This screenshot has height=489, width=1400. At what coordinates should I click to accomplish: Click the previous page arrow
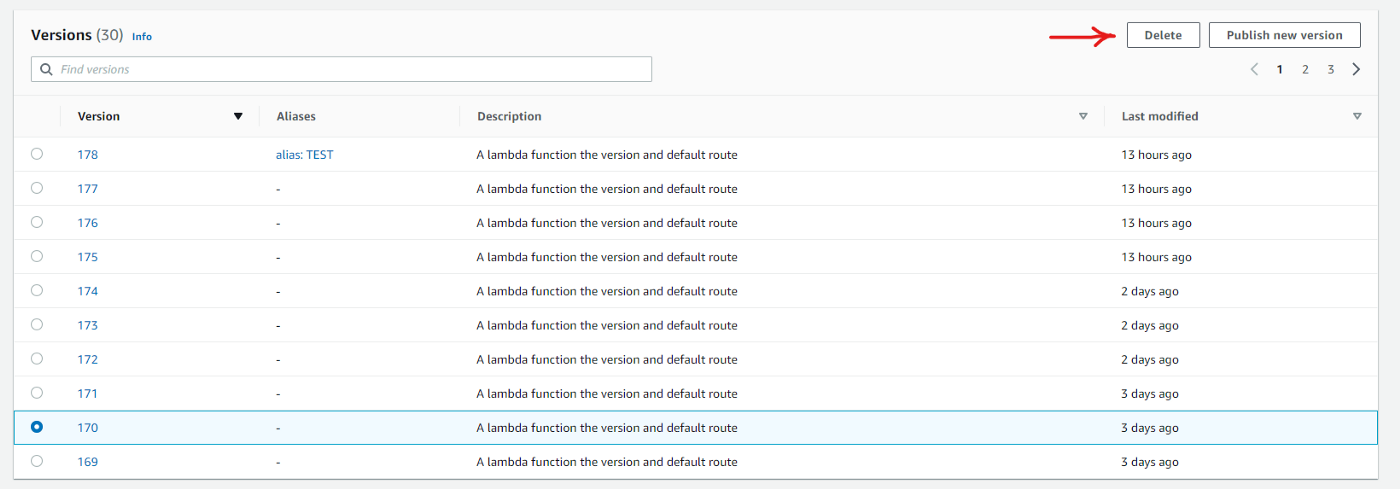point(1254,69)
